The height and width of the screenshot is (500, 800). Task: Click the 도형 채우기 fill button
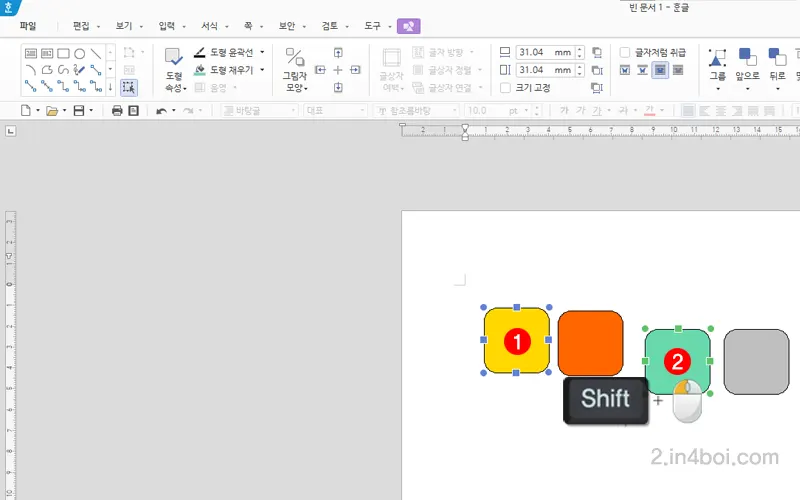223,70
